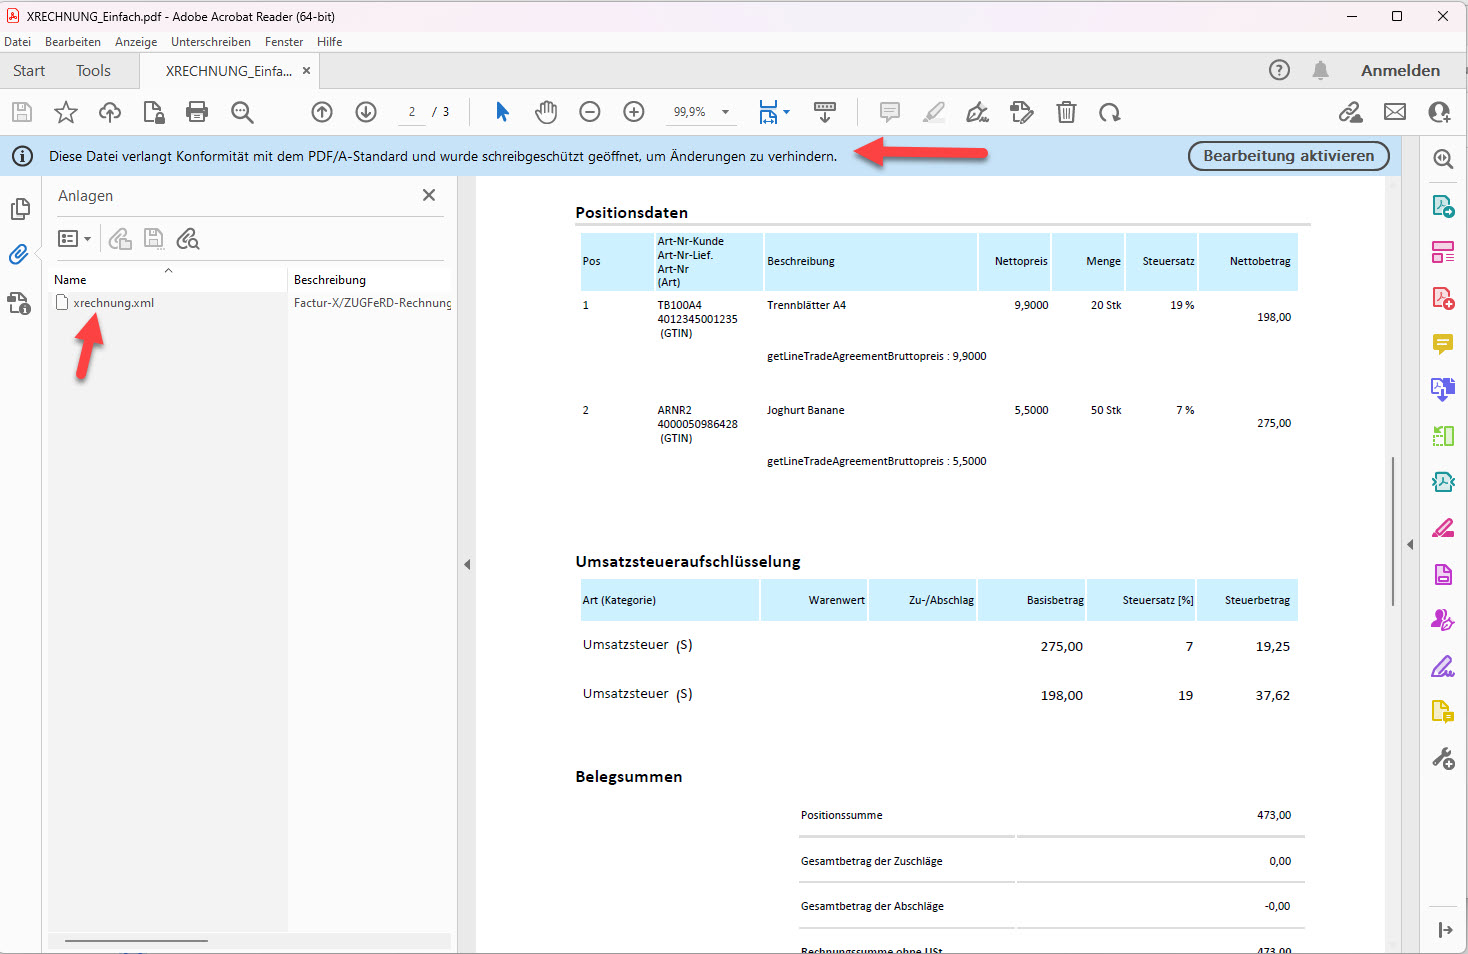The image size is (1468, 954).
Task: Open zoom percentage dropdown
Action: pyautogui.click(x=726, y=112)
